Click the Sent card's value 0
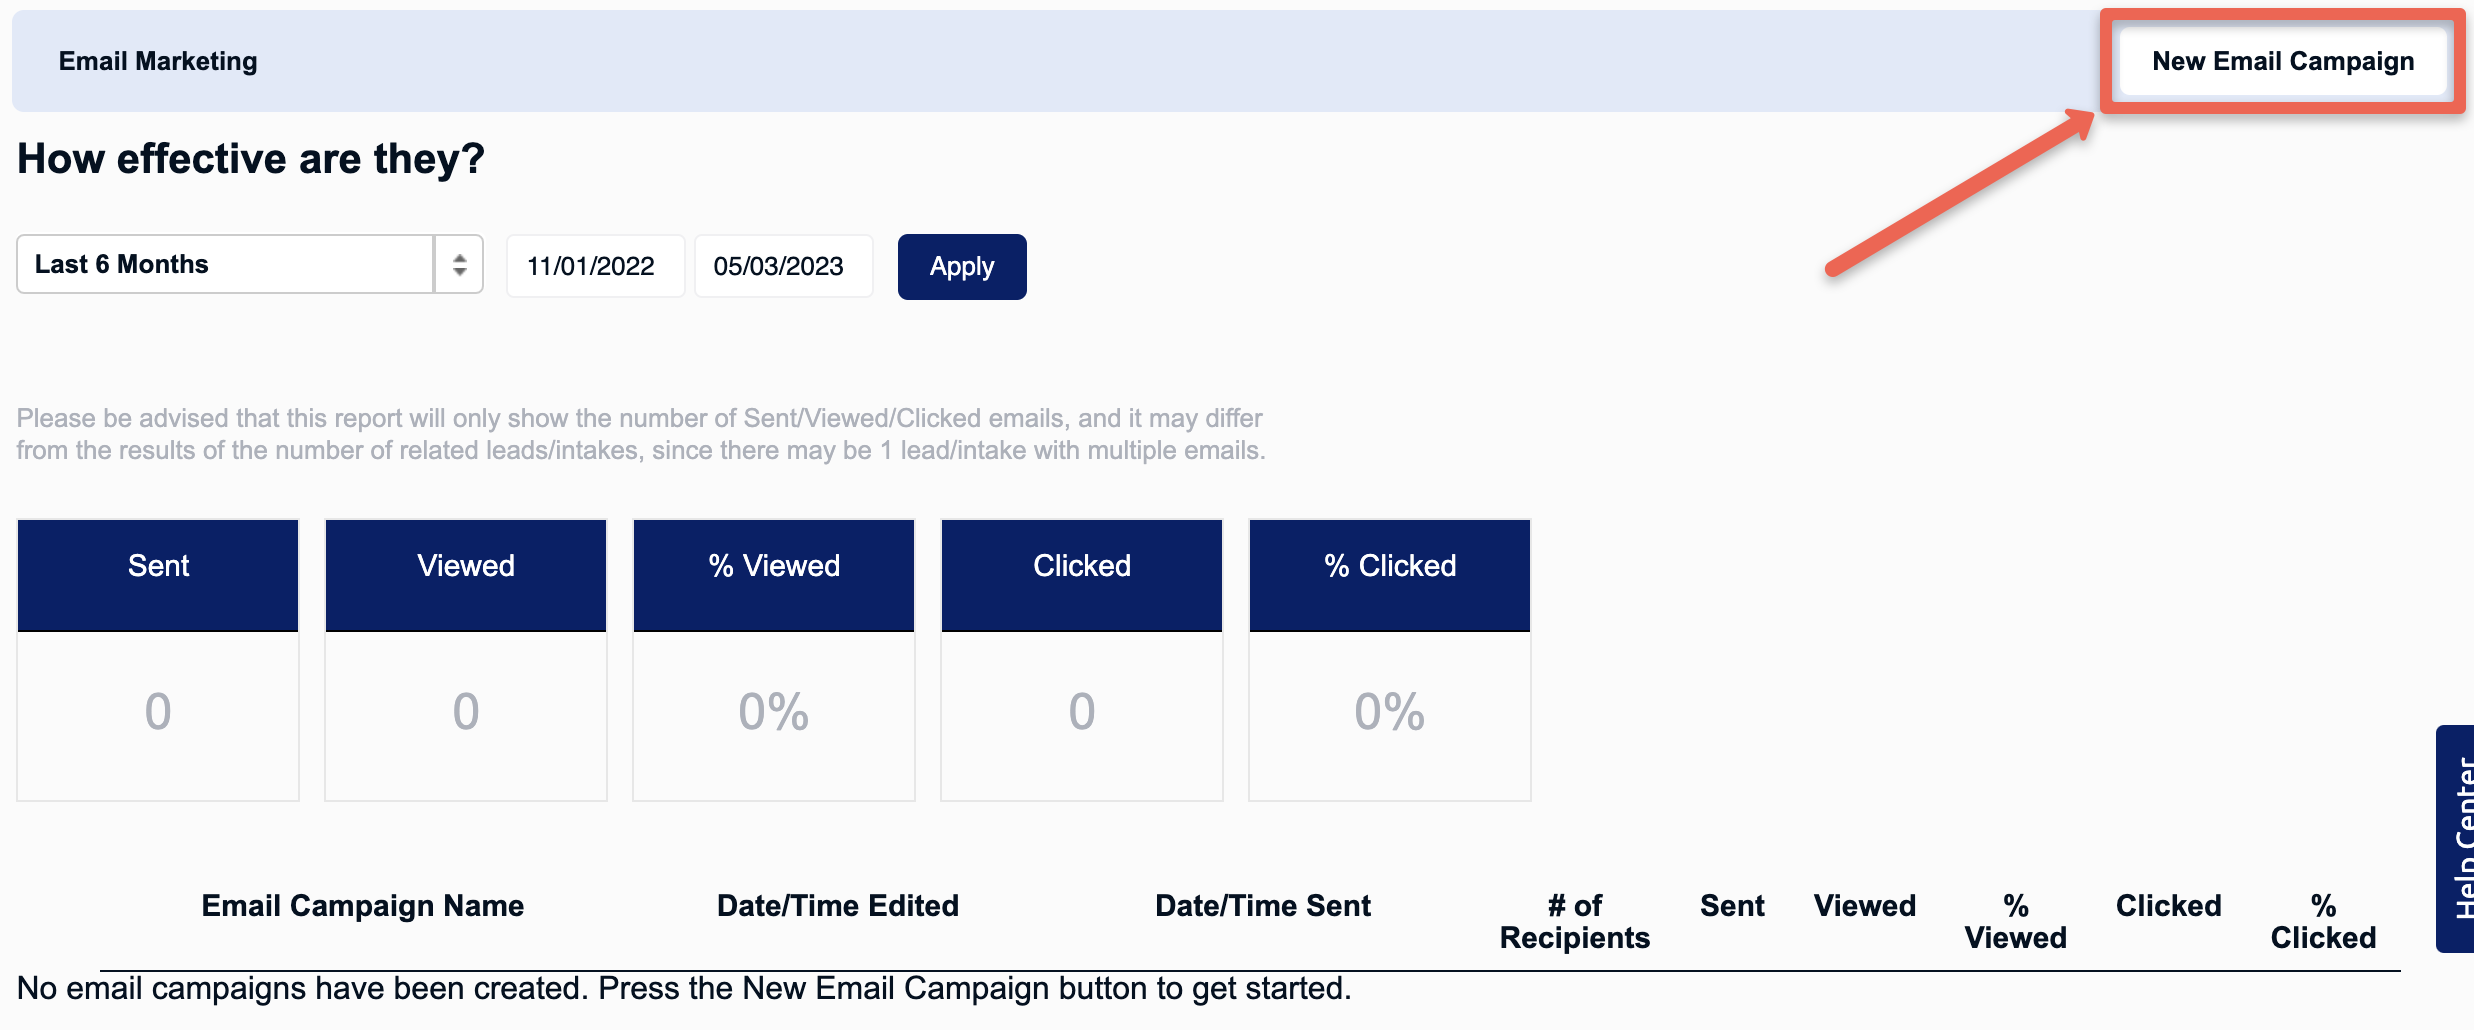The height and width of the screenshot is (1030, 2474). 158,712
